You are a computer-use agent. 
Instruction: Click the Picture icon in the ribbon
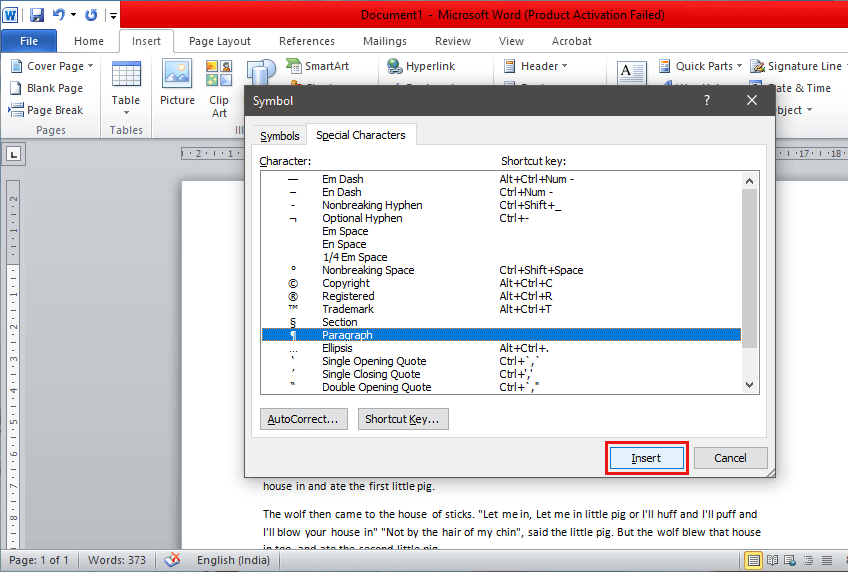coord(177,83)
